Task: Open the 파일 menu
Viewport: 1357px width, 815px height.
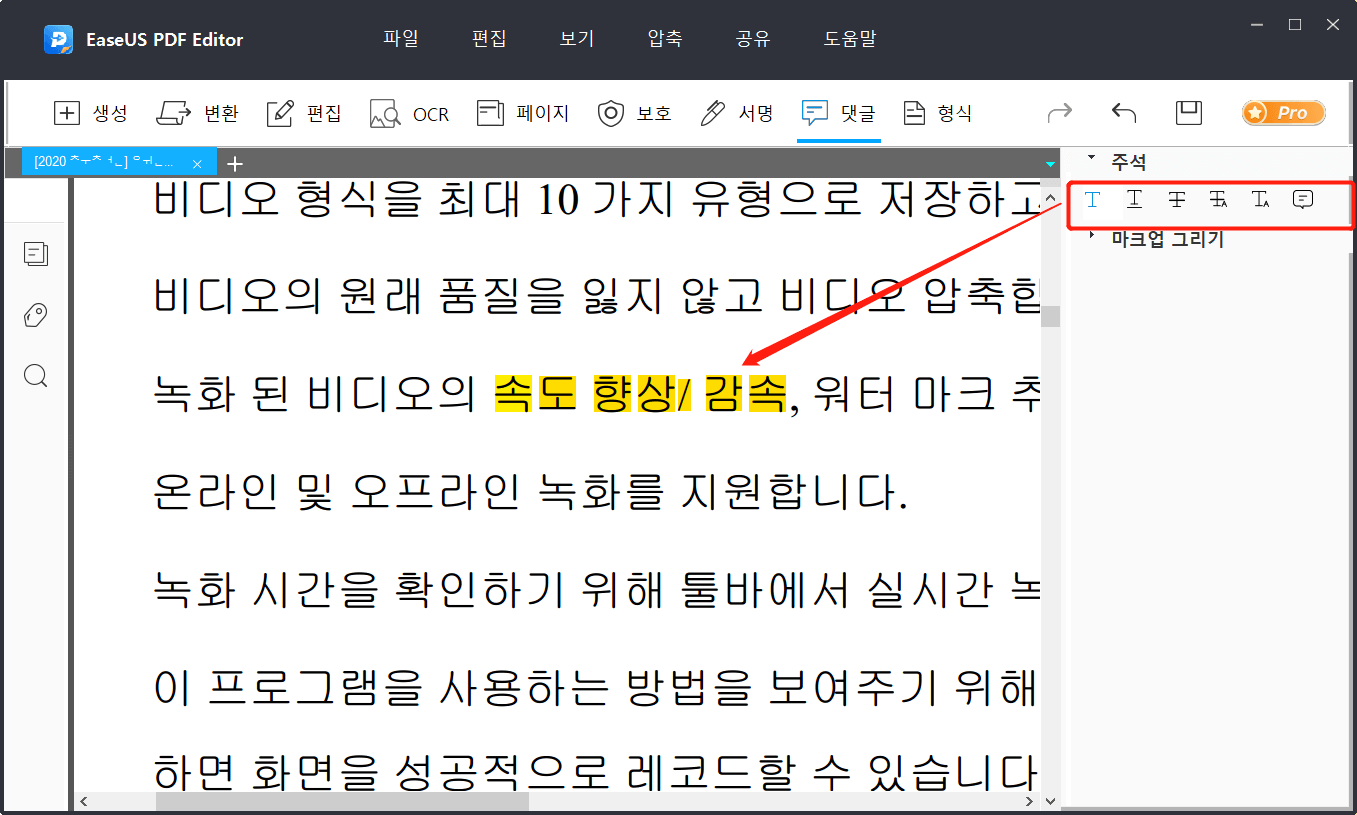Action: point(400,39)
